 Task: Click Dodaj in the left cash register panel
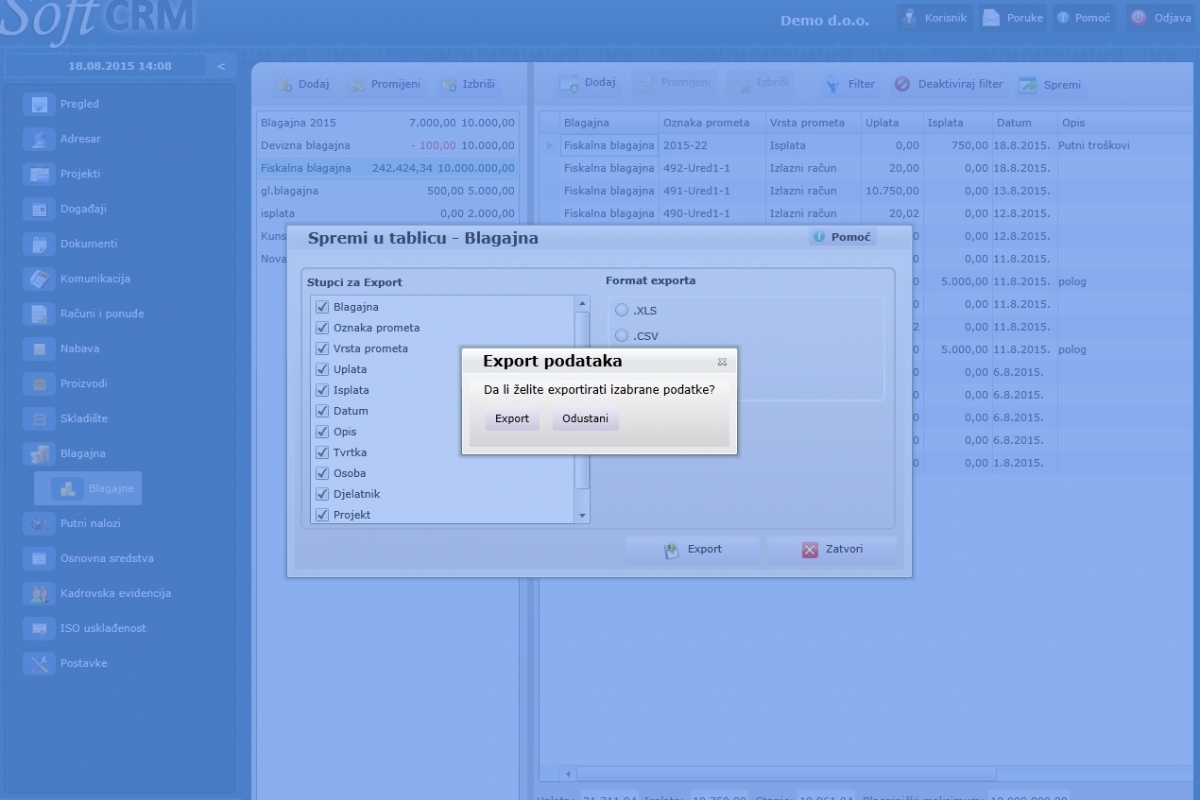[x=303, y=85]
